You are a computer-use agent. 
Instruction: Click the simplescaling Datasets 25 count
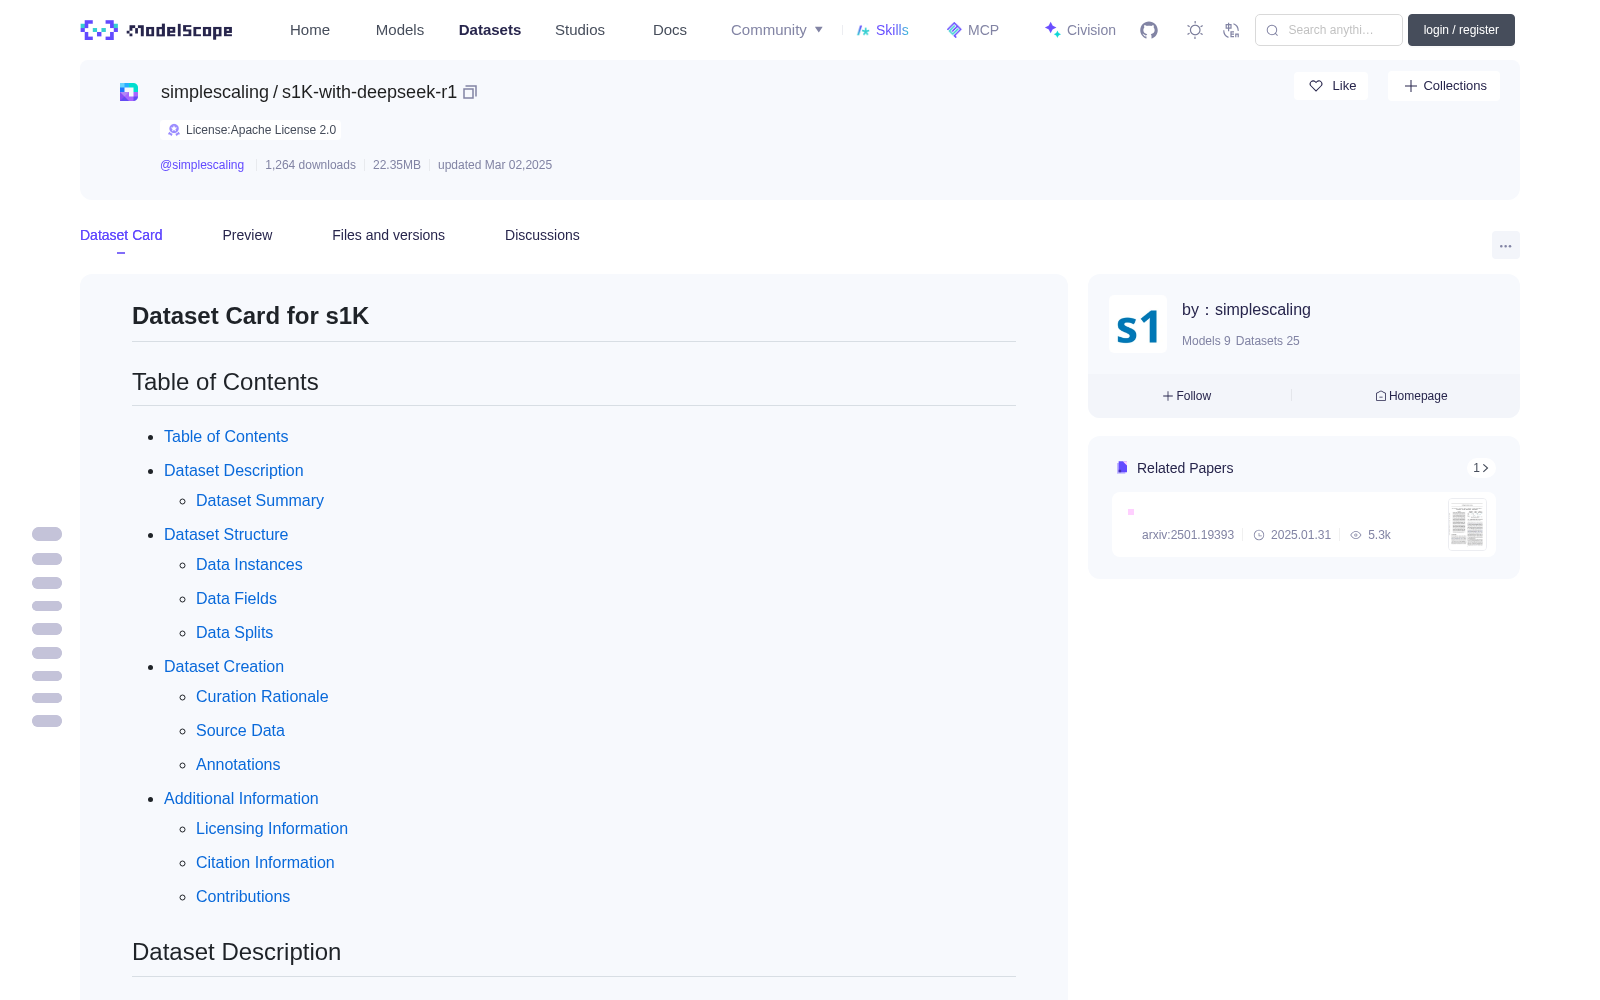tap(1267, 341)
